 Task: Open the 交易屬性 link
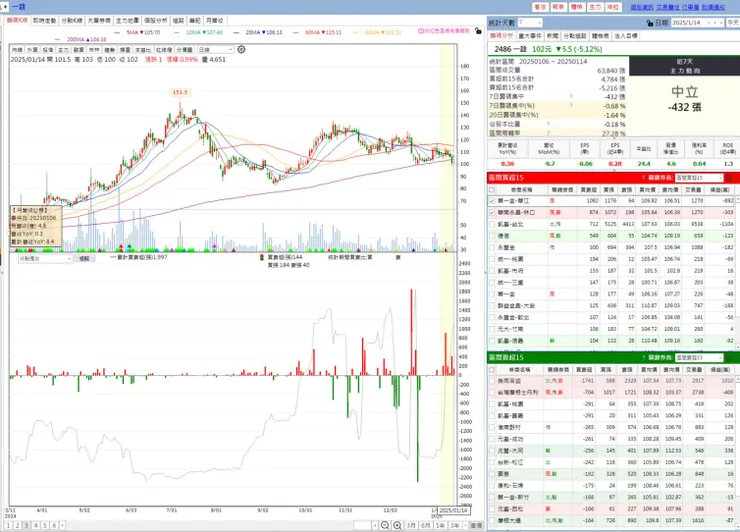tap(667, 7)
